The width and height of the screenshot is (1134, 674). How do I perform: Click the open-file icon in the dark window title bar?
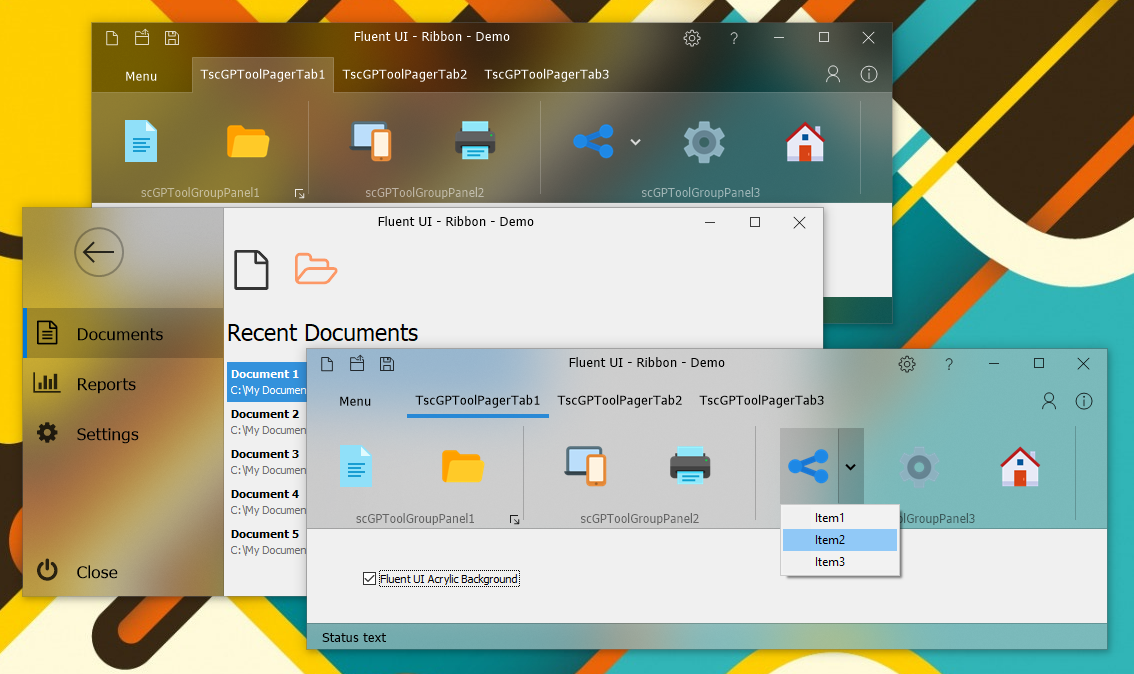[x=142, y=38]
